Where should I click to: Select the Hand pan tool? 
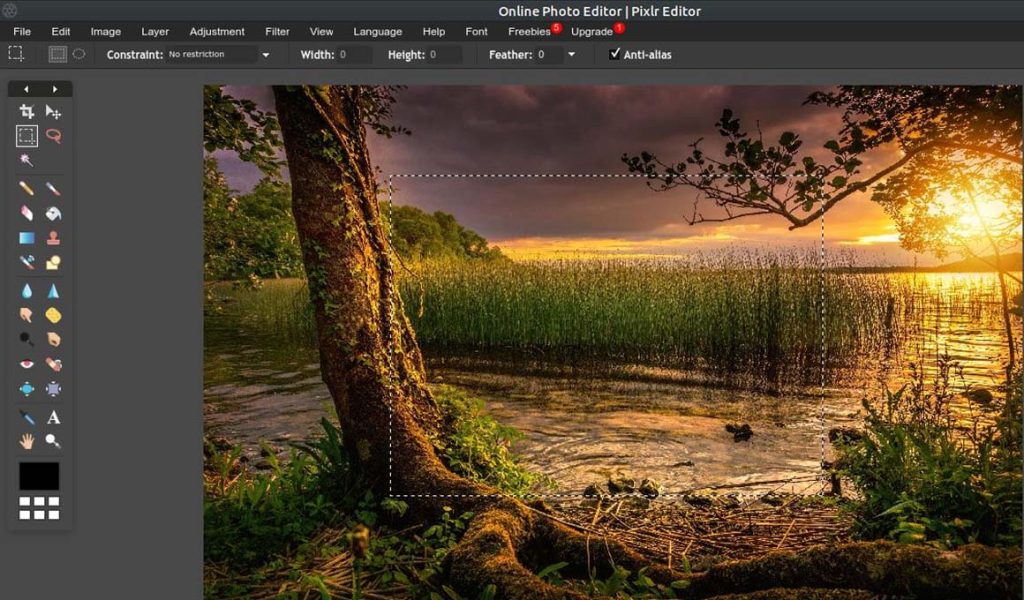coord(26,441)
